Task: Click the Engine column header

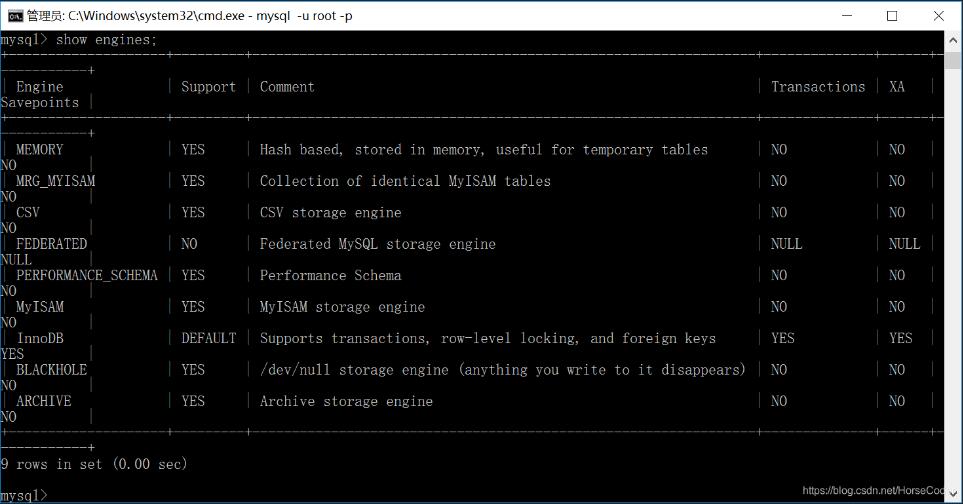Action: (x=40, y=87)
